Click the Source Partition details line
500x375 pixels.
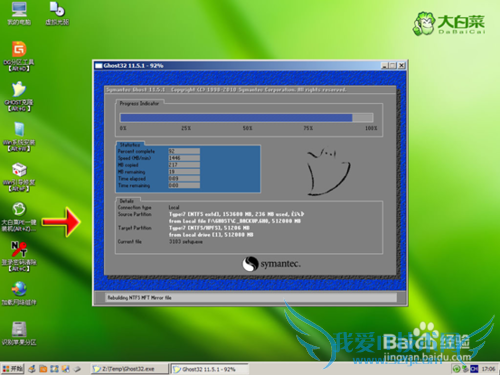point(236,217)
